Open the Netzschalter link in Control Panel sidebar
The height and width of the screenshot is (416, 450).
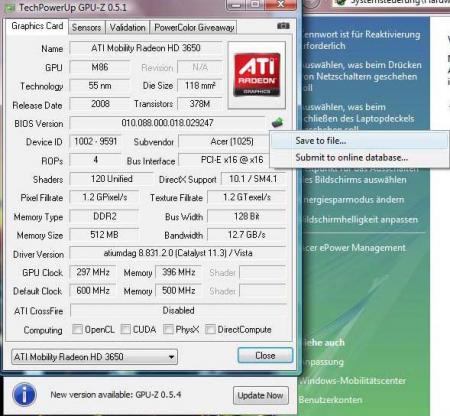click(362, 76)
